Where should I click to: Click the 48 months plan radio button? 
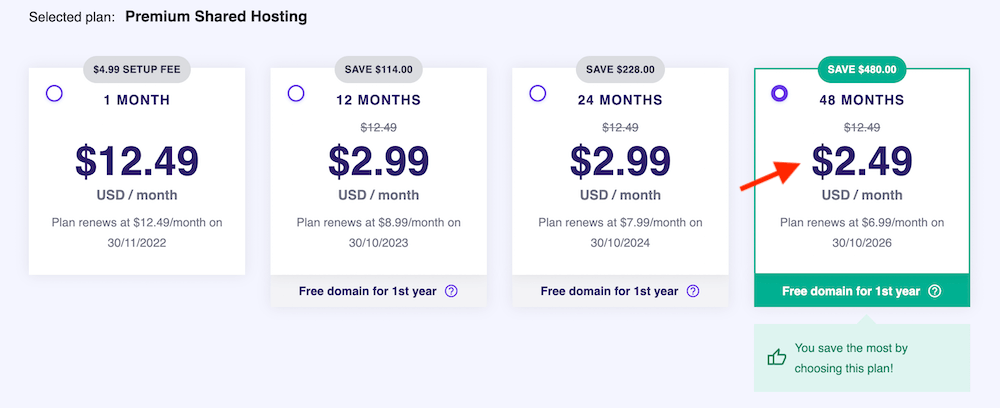click(780, 93)
